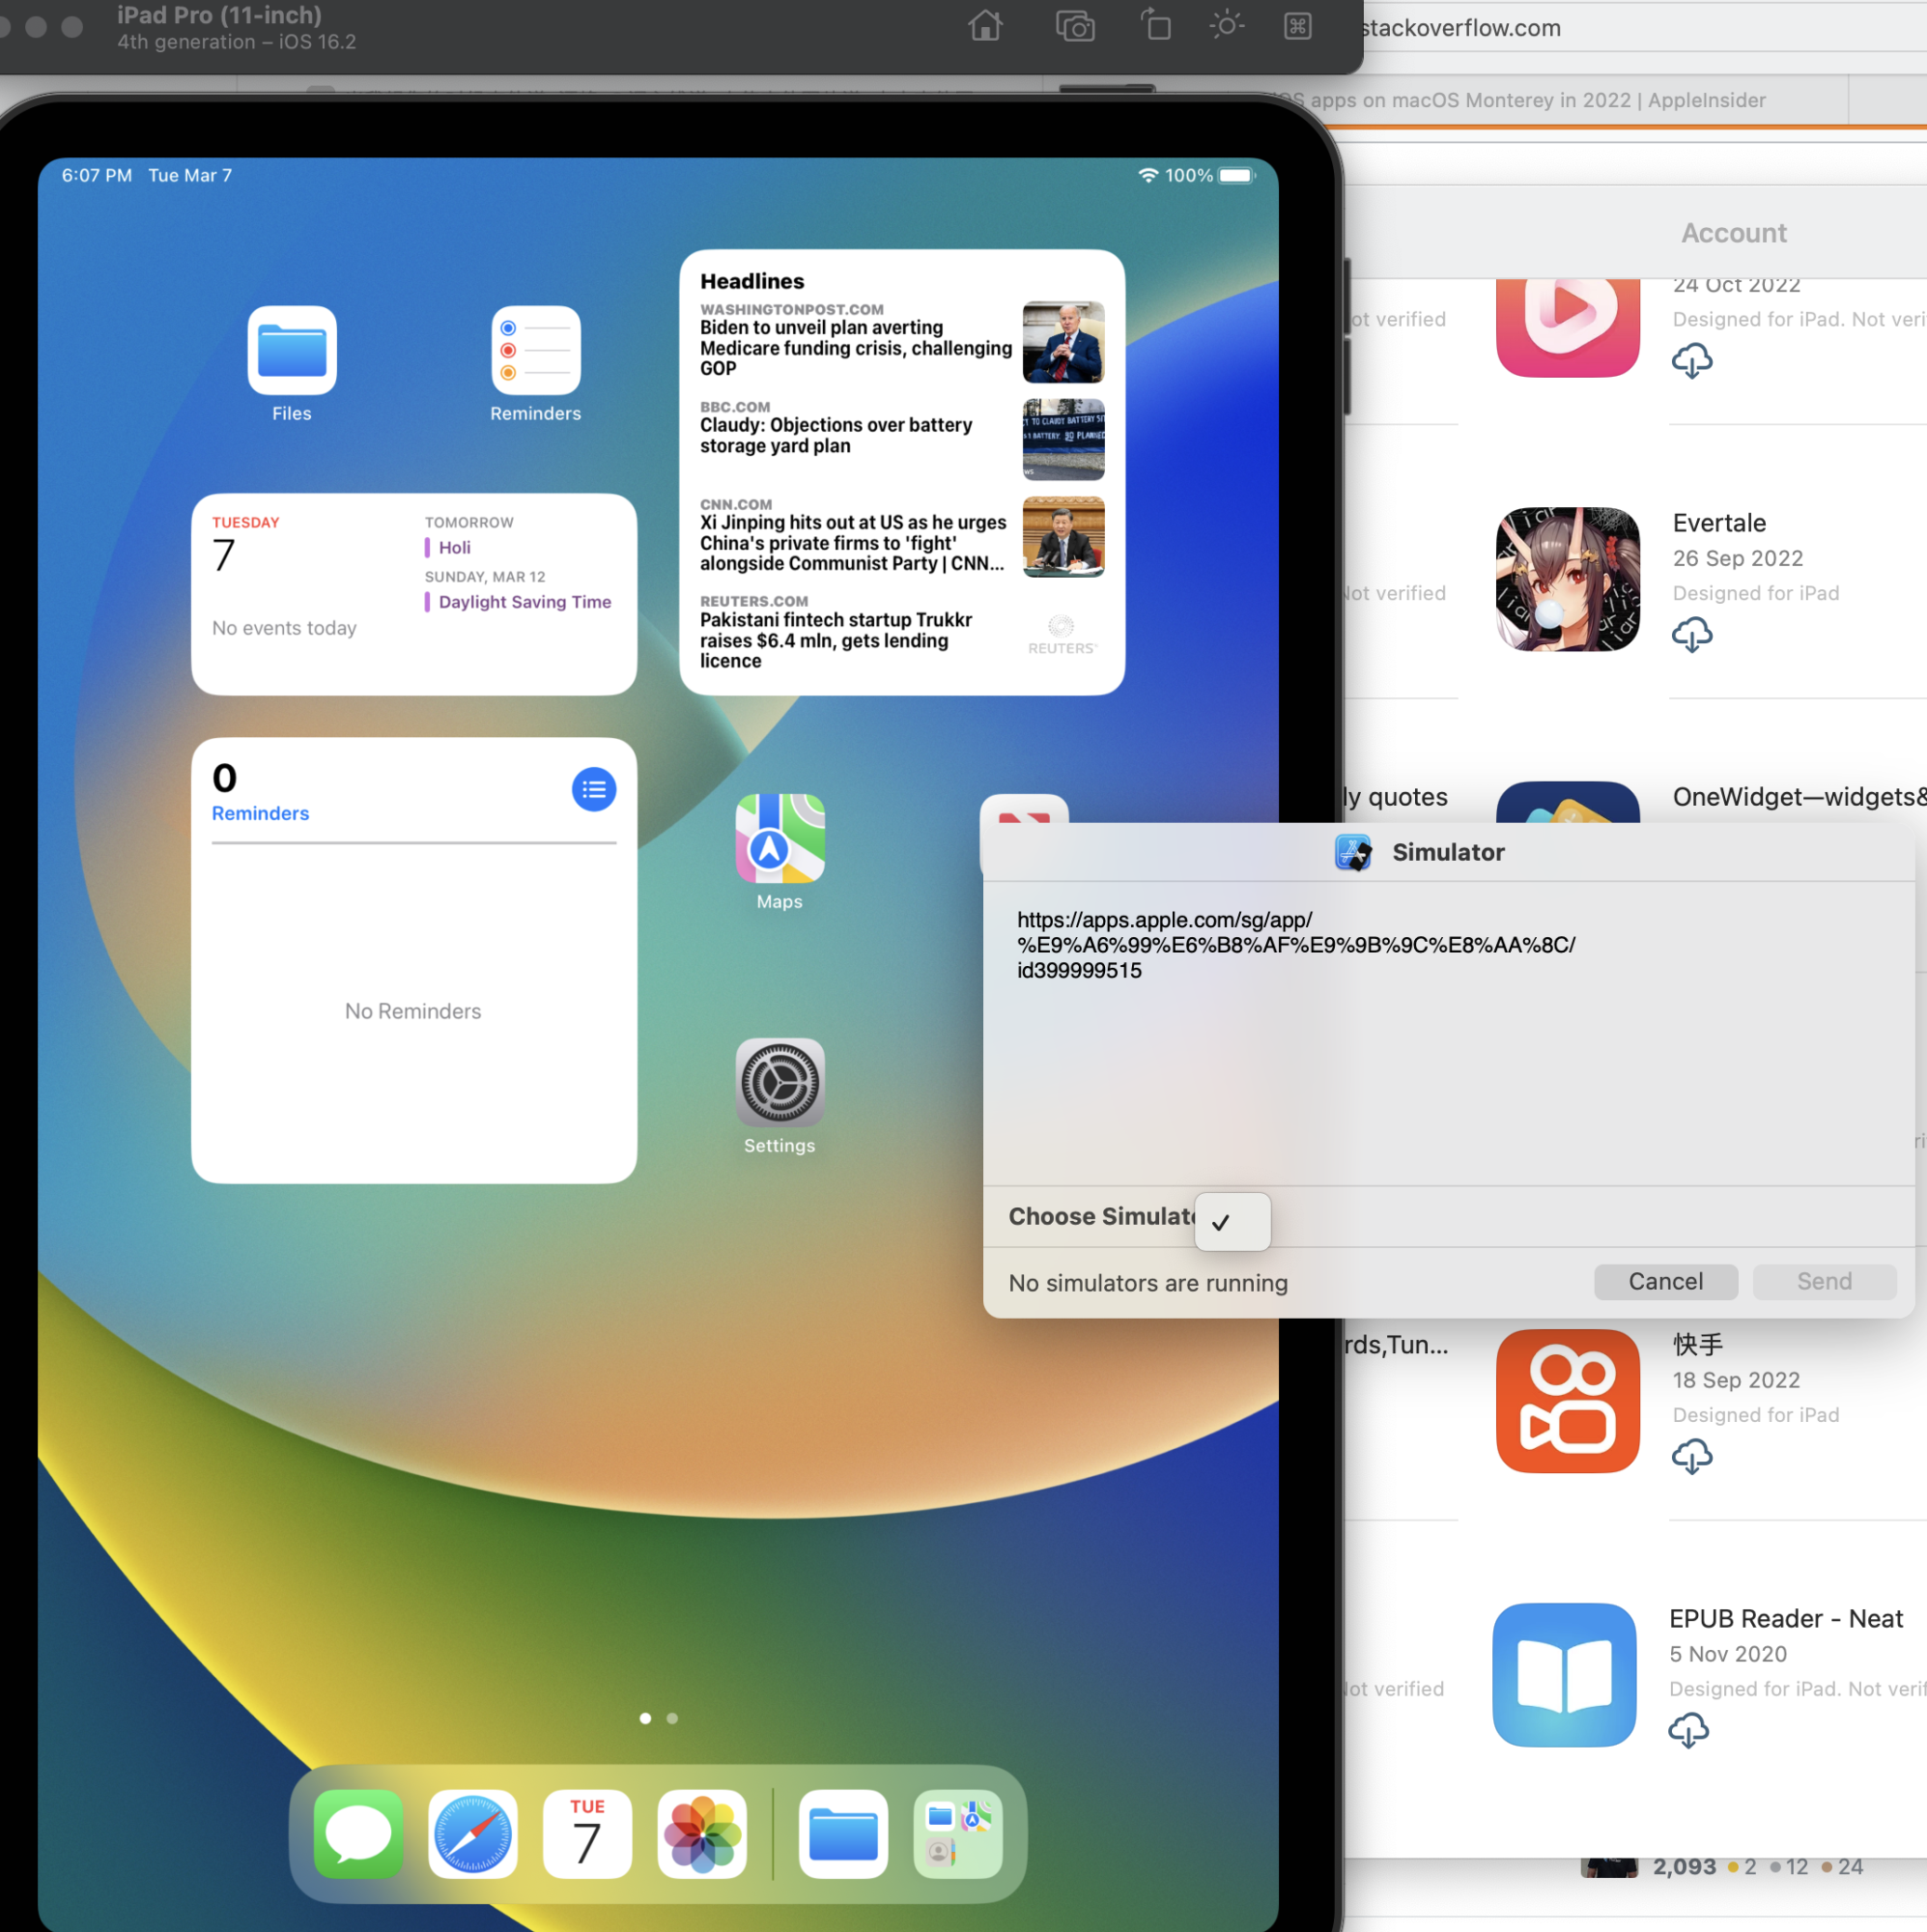Open the Reminders app icon
1927x1932 pixels.
[x=535, y=351]
